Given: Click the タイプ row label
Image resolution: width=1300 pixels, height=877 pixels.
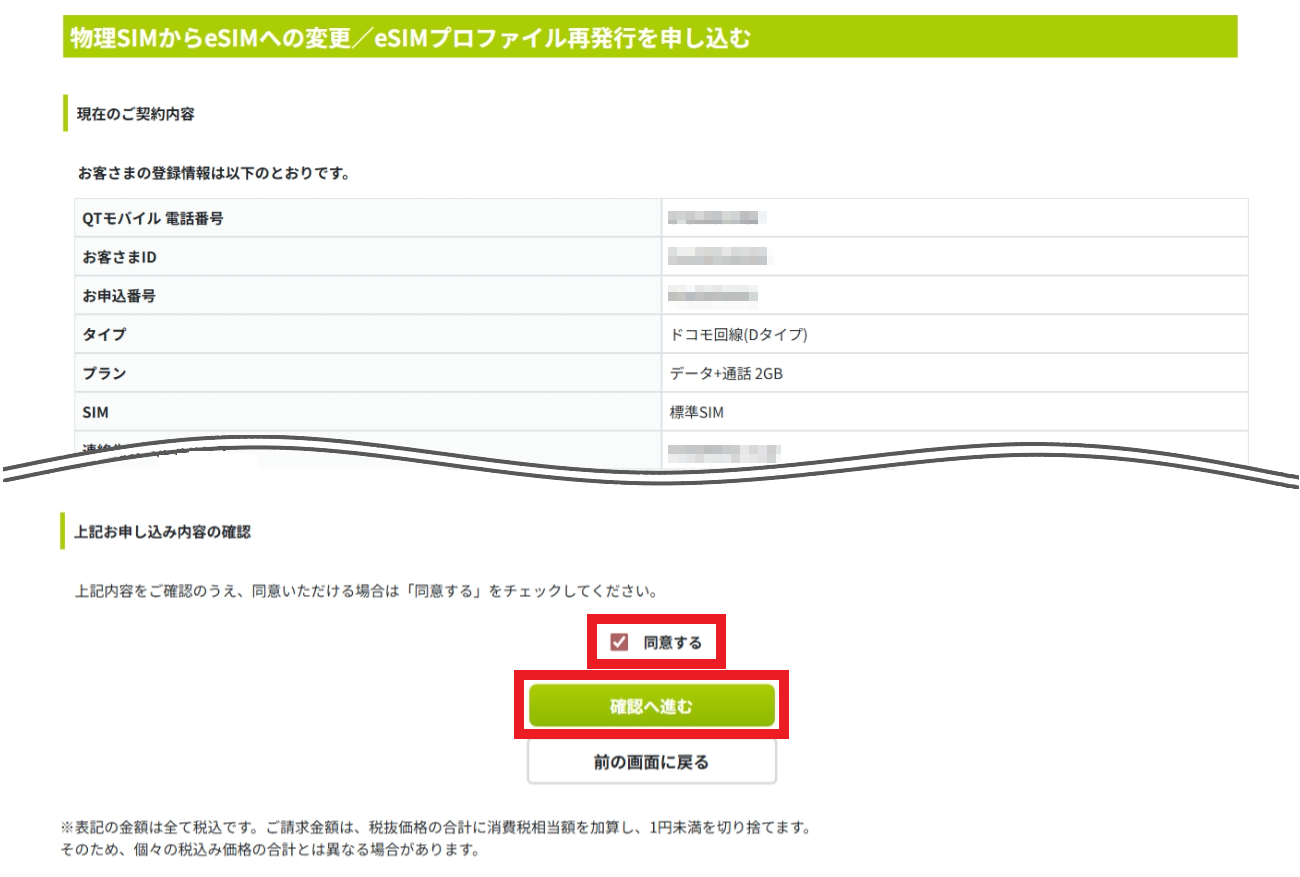Looking at the screenshot, I should [104, 335].
